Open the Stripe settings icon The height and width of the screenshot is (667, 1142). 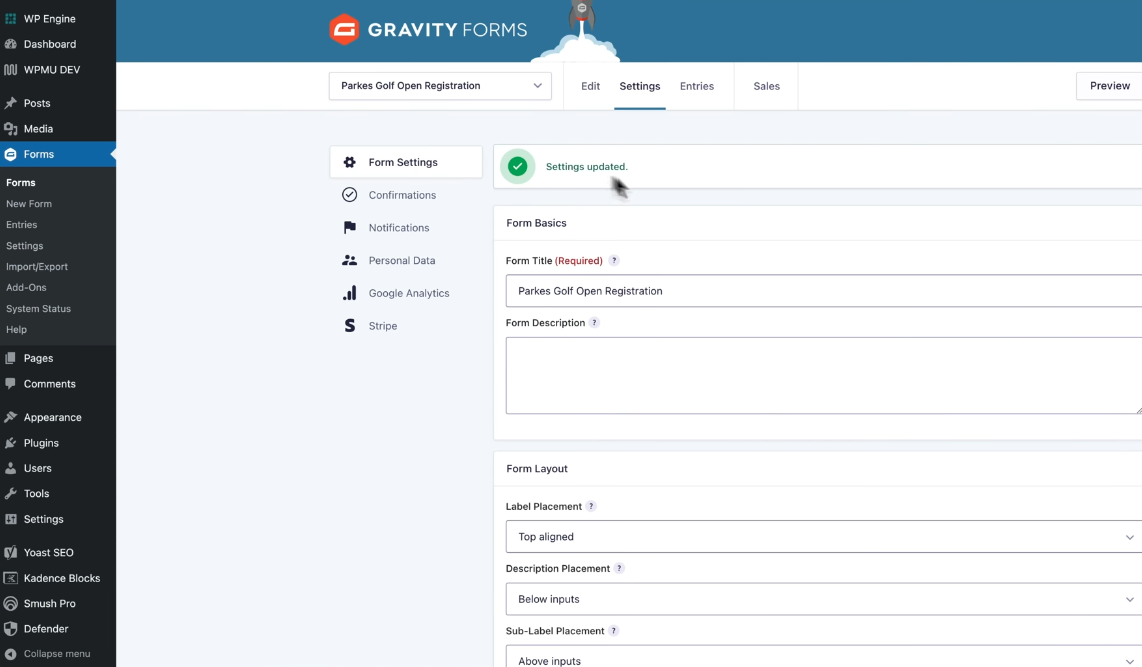tap(349, 326)
